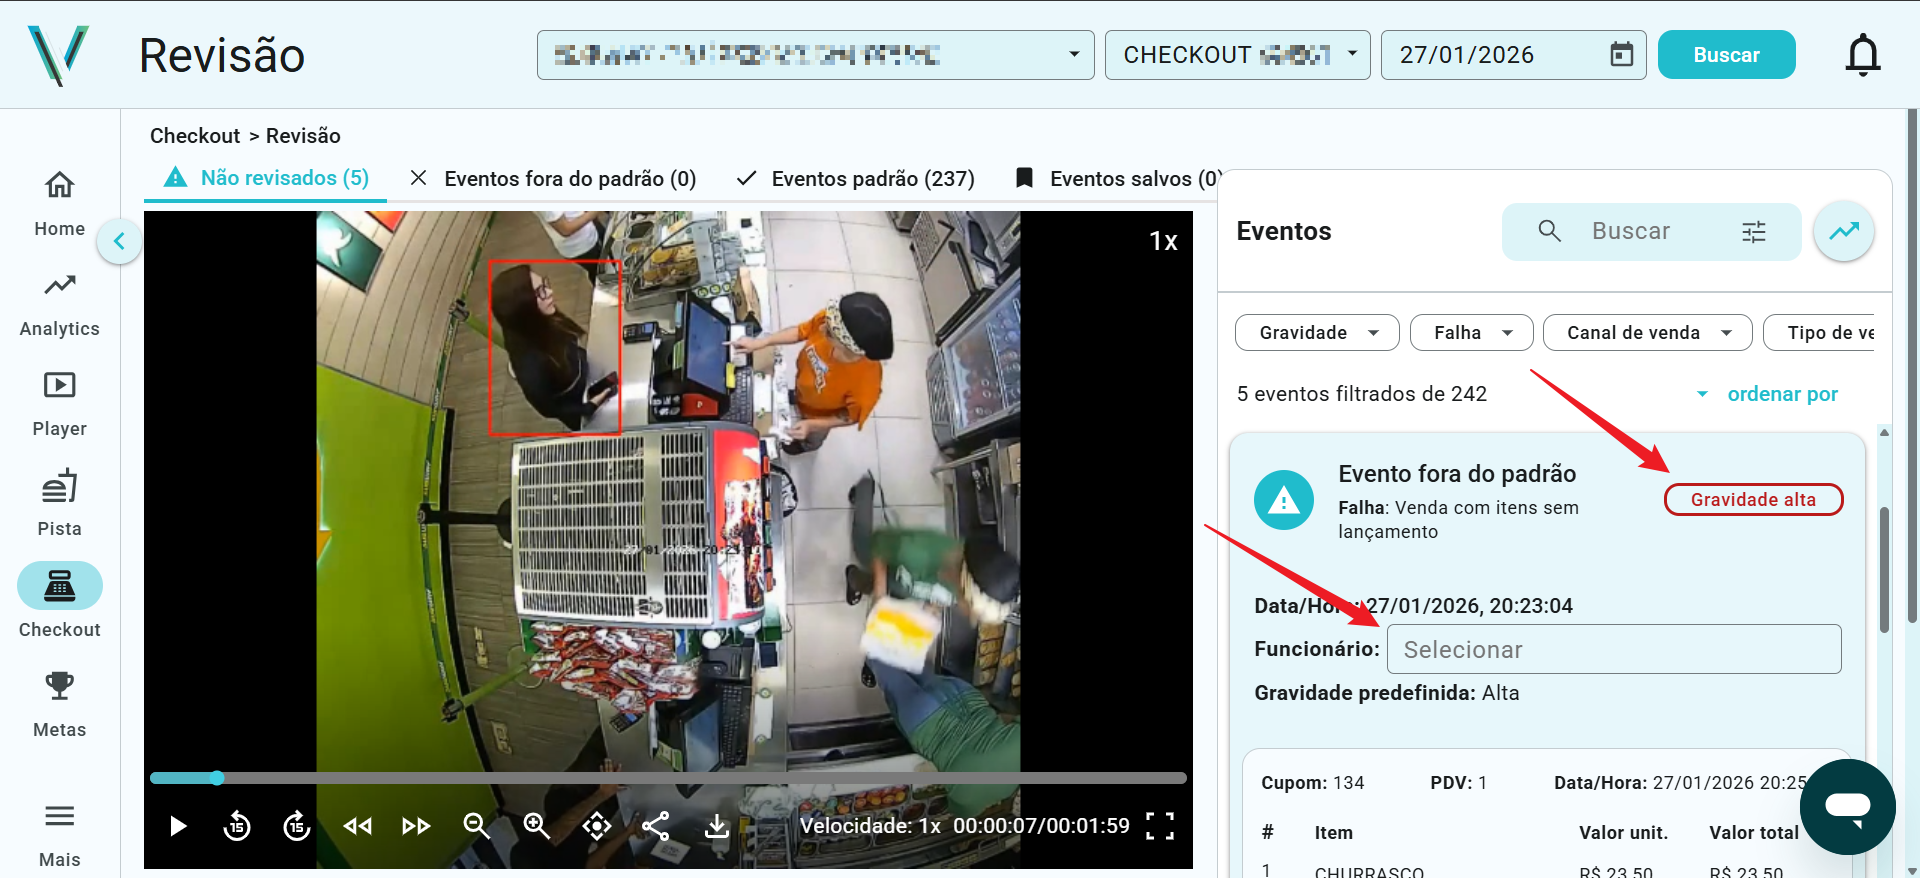The image size is (1920, 878).
Task: Enter fullscreen video mode
Action: click(1160, 826)
